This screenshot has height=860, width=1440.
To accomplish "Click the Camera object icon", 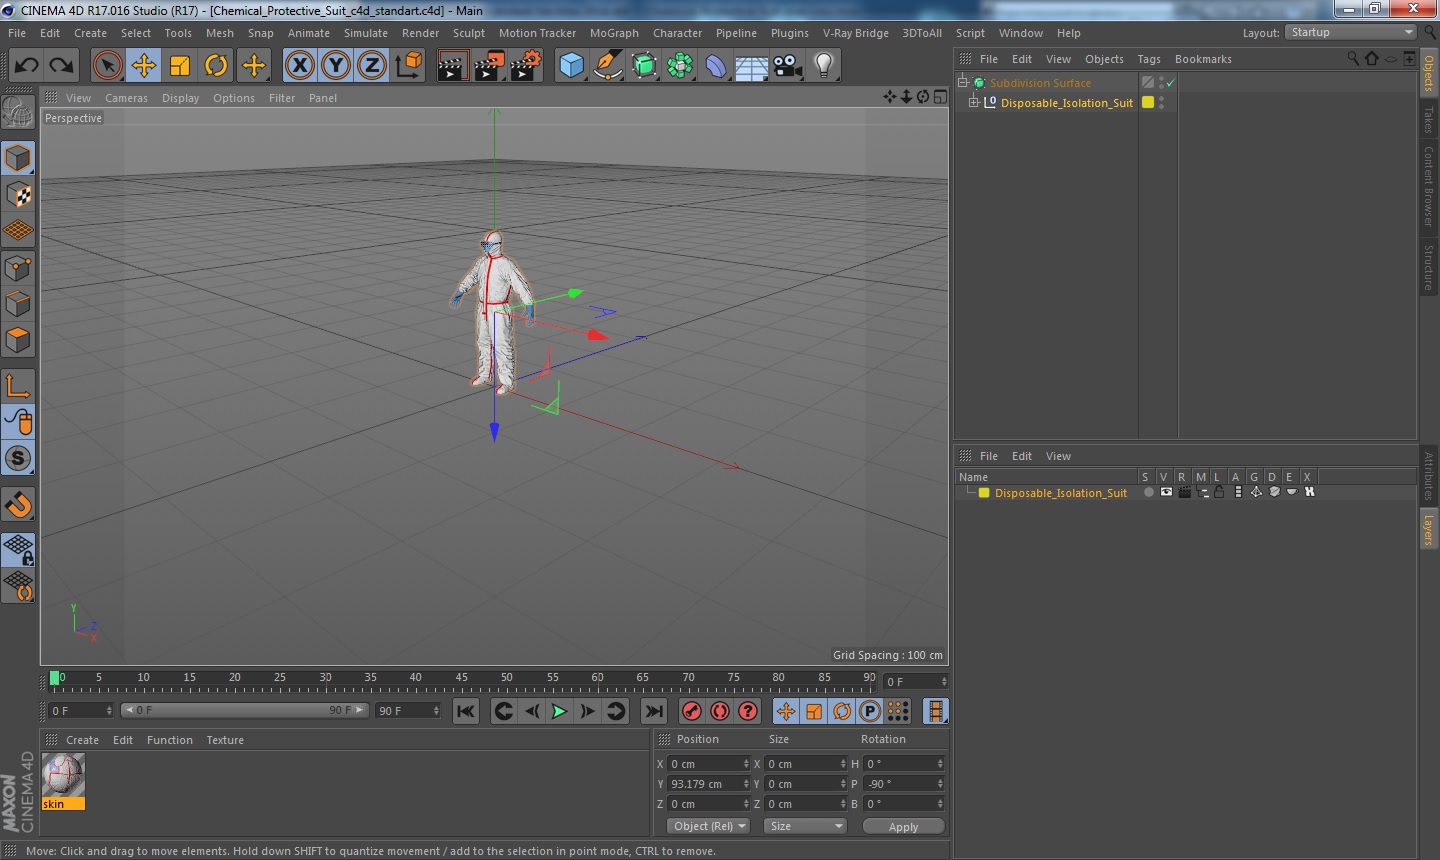I will click(x=787, y=66).
